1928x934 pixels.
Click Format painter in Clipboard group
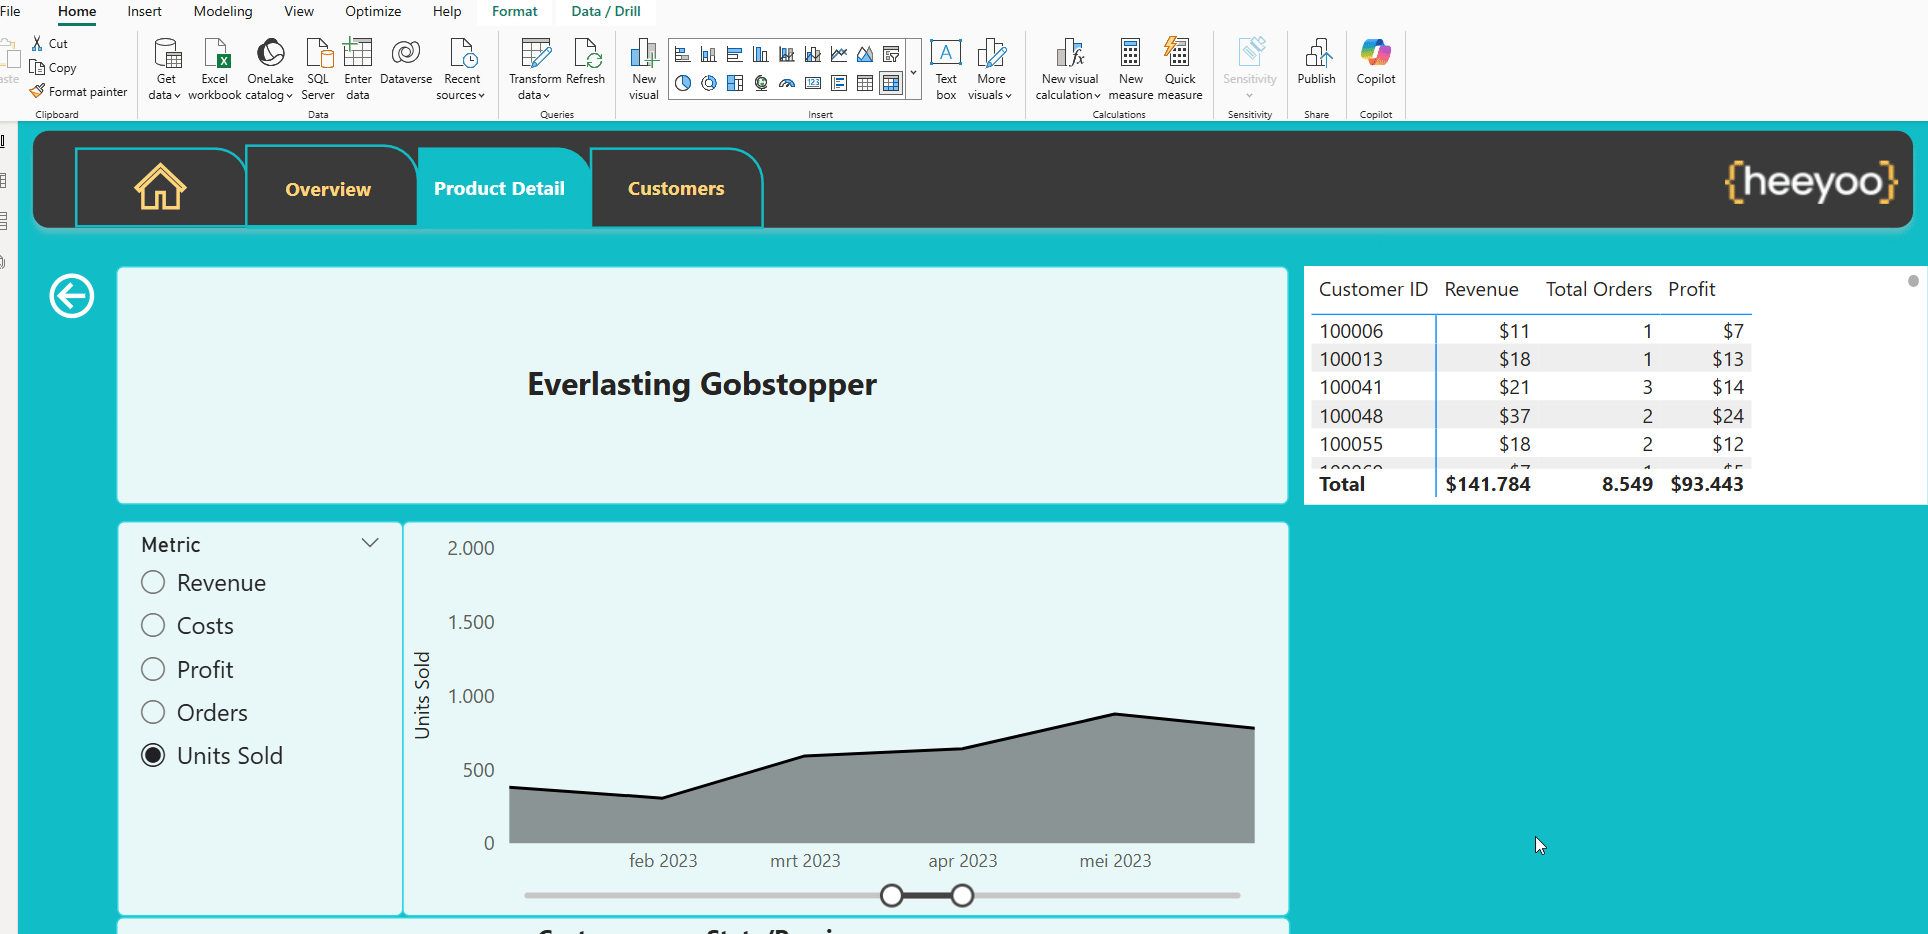tap(79, 91)
